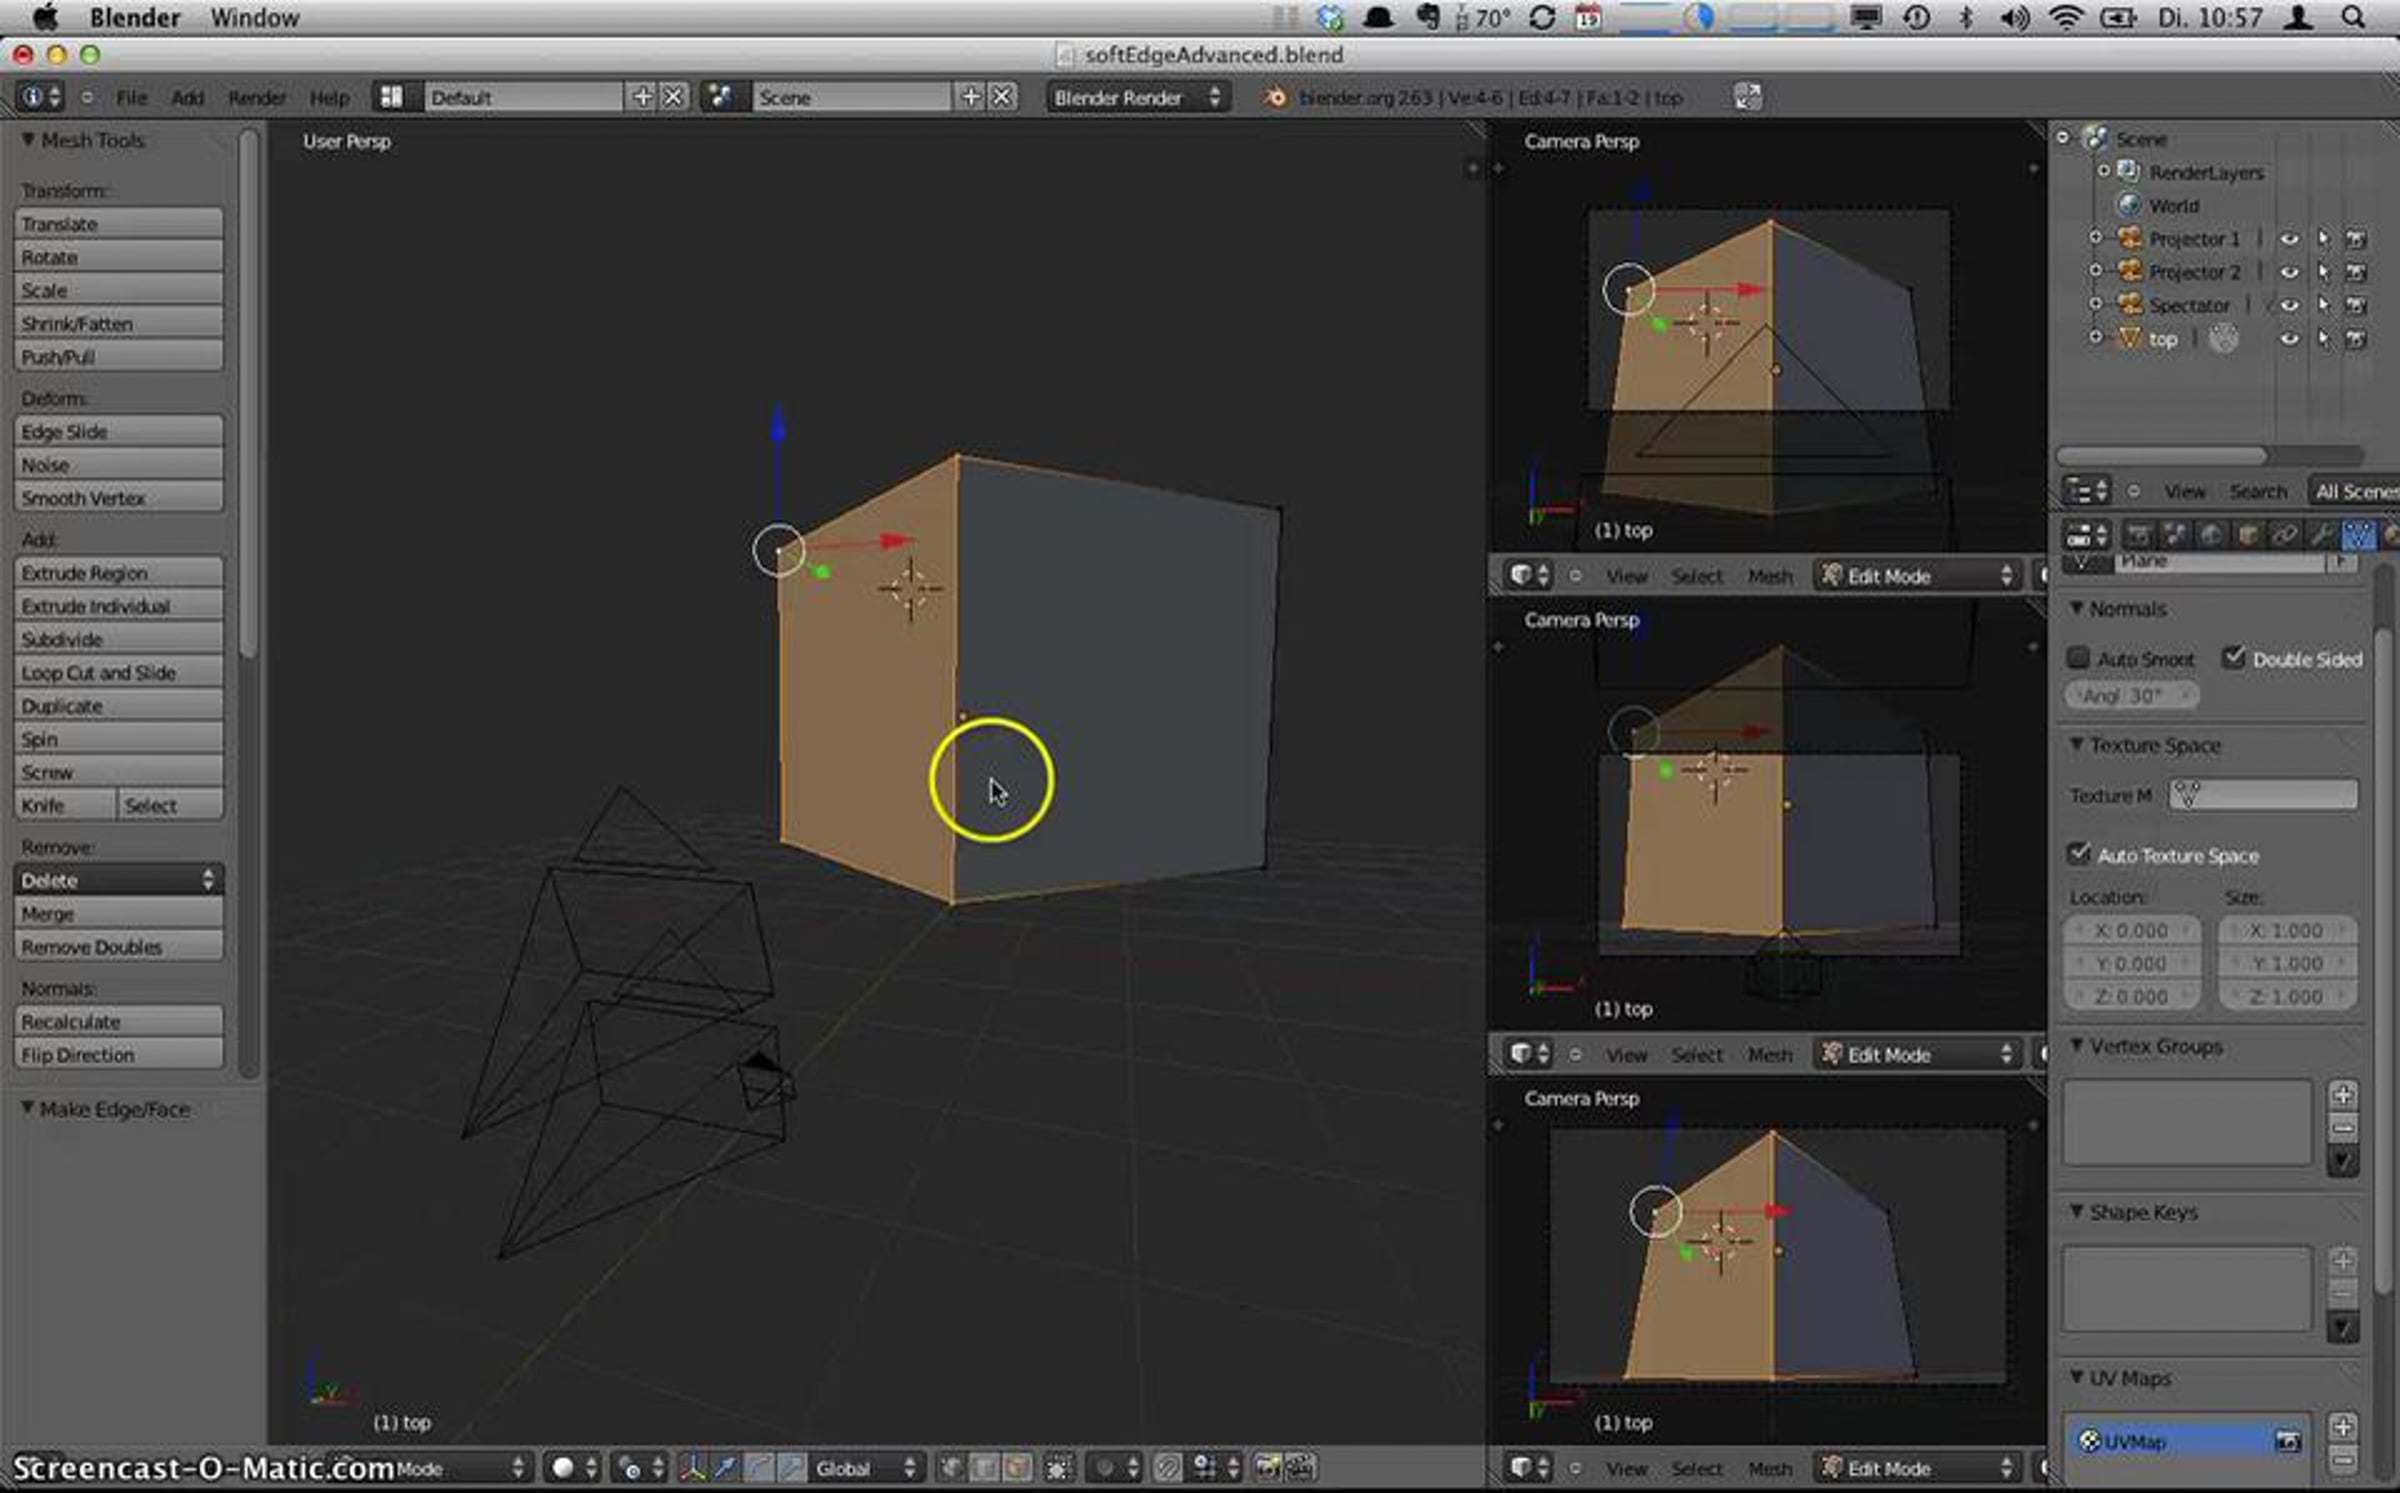Enable the Auto Smooth checkbox

click(x=2078, y=658)
